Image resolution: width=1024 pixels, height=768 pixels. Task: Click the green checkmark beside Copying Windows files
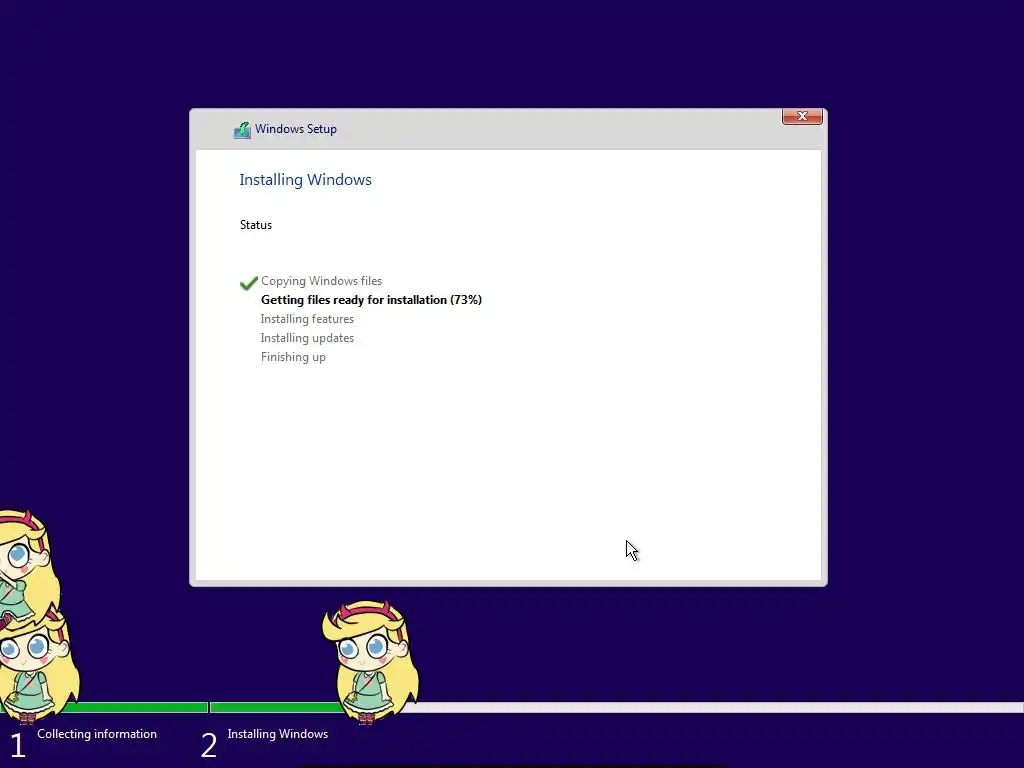249,283
